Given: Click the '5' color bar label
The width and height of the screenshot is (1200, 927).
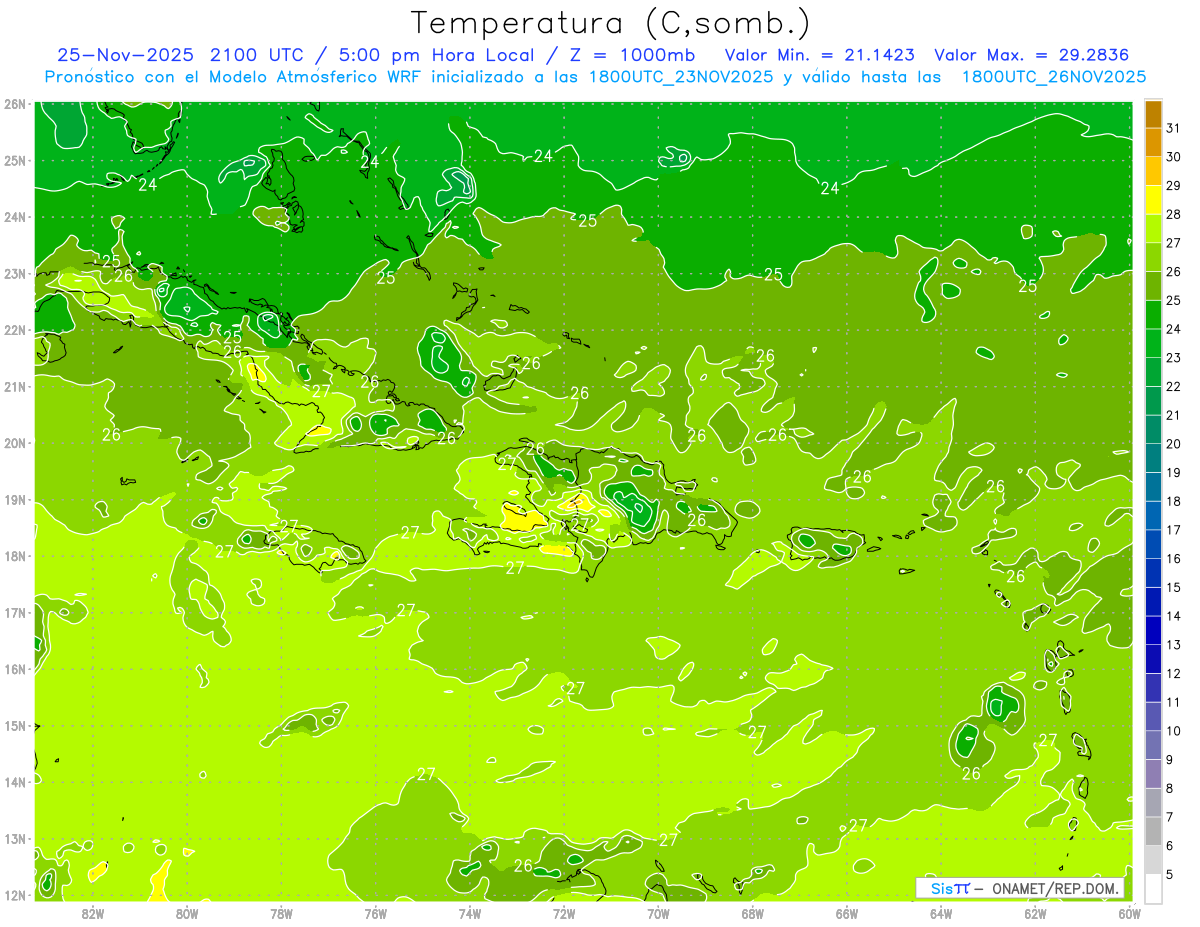Looking at the screenshot, I should click(1170, 875).
